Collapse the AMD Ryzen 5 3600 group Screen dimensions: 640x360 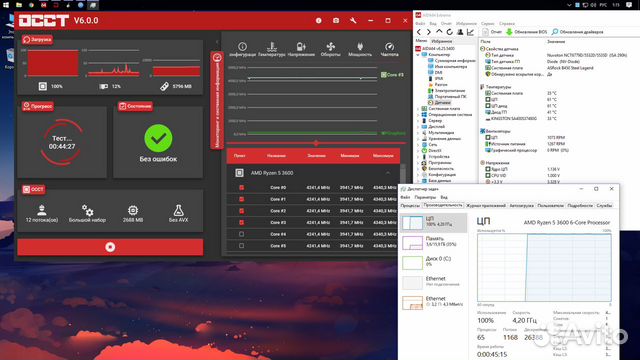click(x=388, y=173)
